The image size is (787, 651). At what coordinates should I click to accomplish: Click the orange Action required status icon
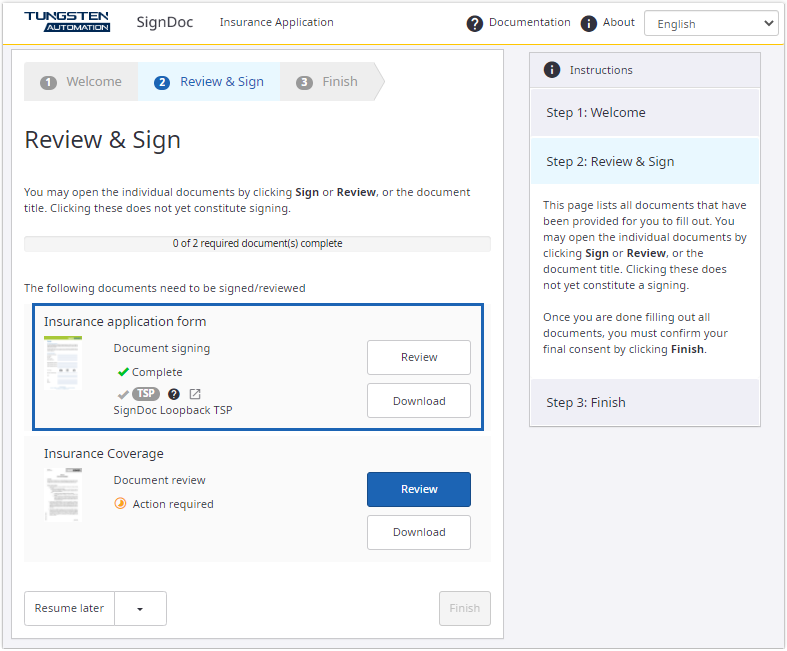[x=121, y=504]
